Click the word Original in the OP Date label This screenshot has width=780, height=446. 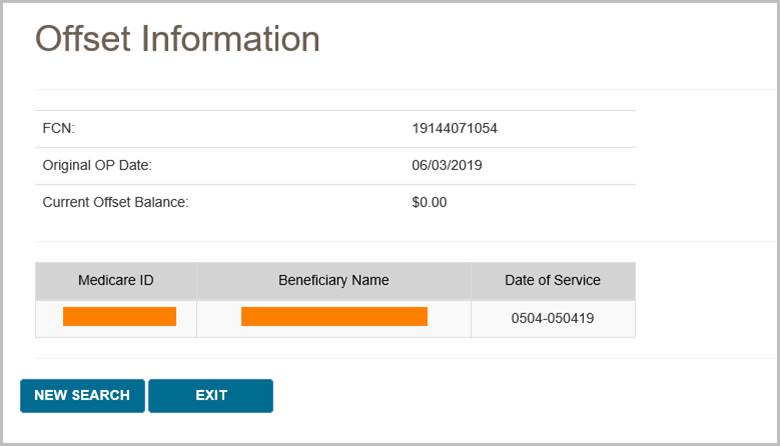[x=67, y=165]
